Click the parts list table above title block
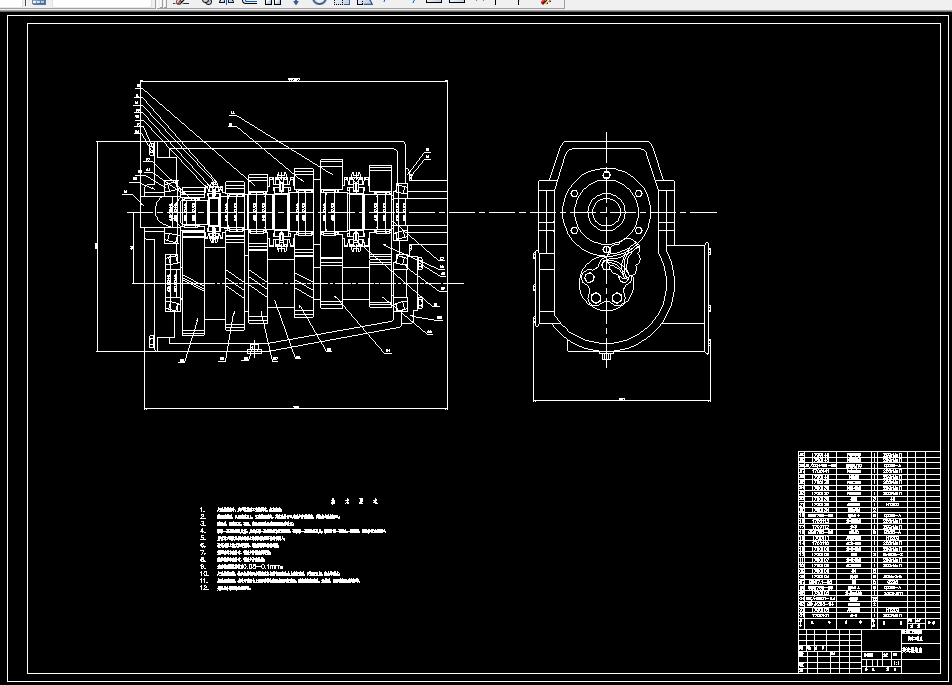Viewport: 952px width, 685px height. 869,540
